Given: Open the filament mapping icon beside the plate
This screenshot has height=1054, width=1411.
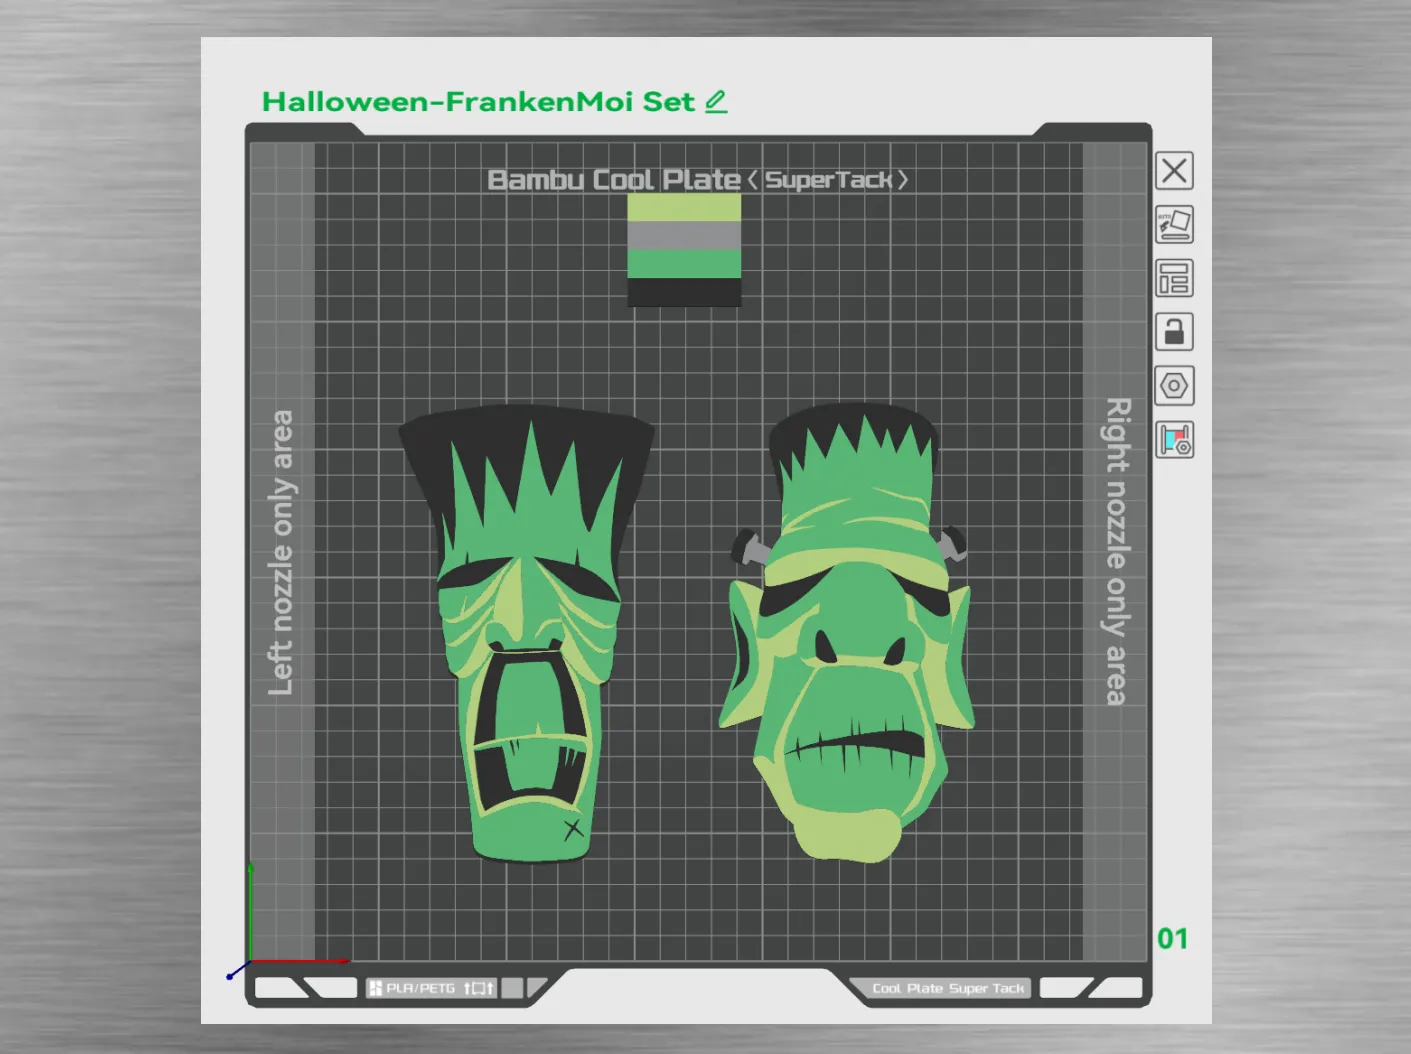Looking at the screenshot, I should (x=1174, y=440).
